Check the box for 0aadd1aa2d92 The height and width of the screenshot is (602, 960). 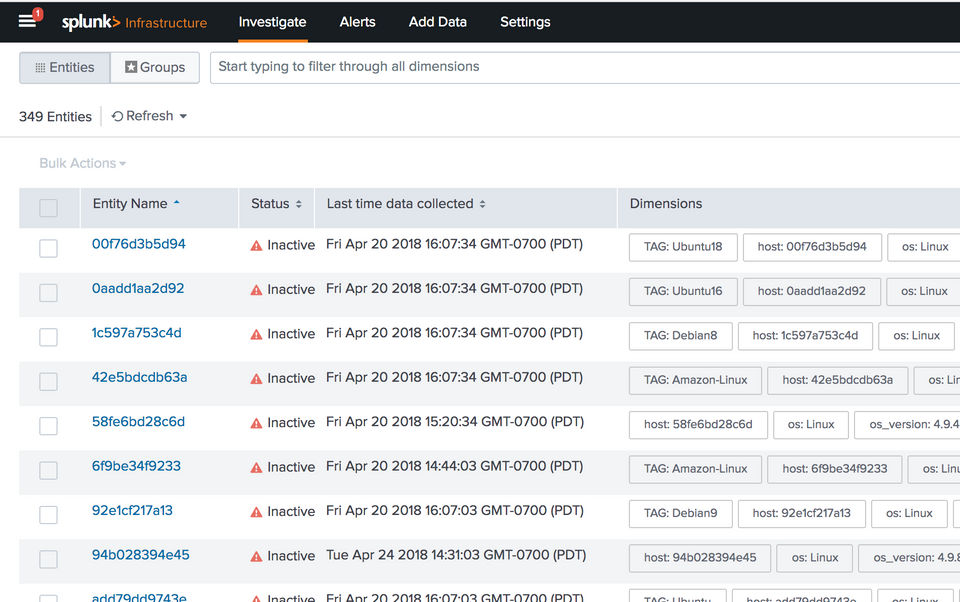point(48,293)
